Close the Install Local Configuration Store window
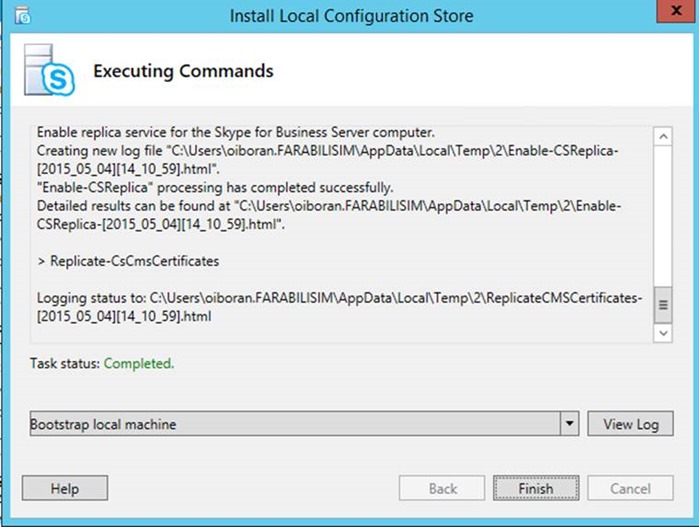The image size is (699, 527). pos(676,11)
